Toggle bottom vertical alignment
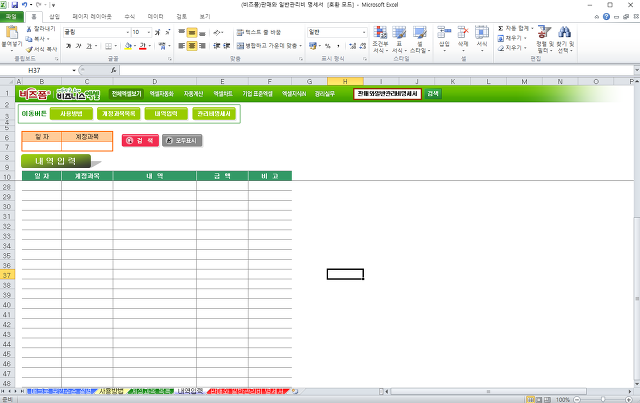This screenshot has width=640, height=403. pos(202,32)
